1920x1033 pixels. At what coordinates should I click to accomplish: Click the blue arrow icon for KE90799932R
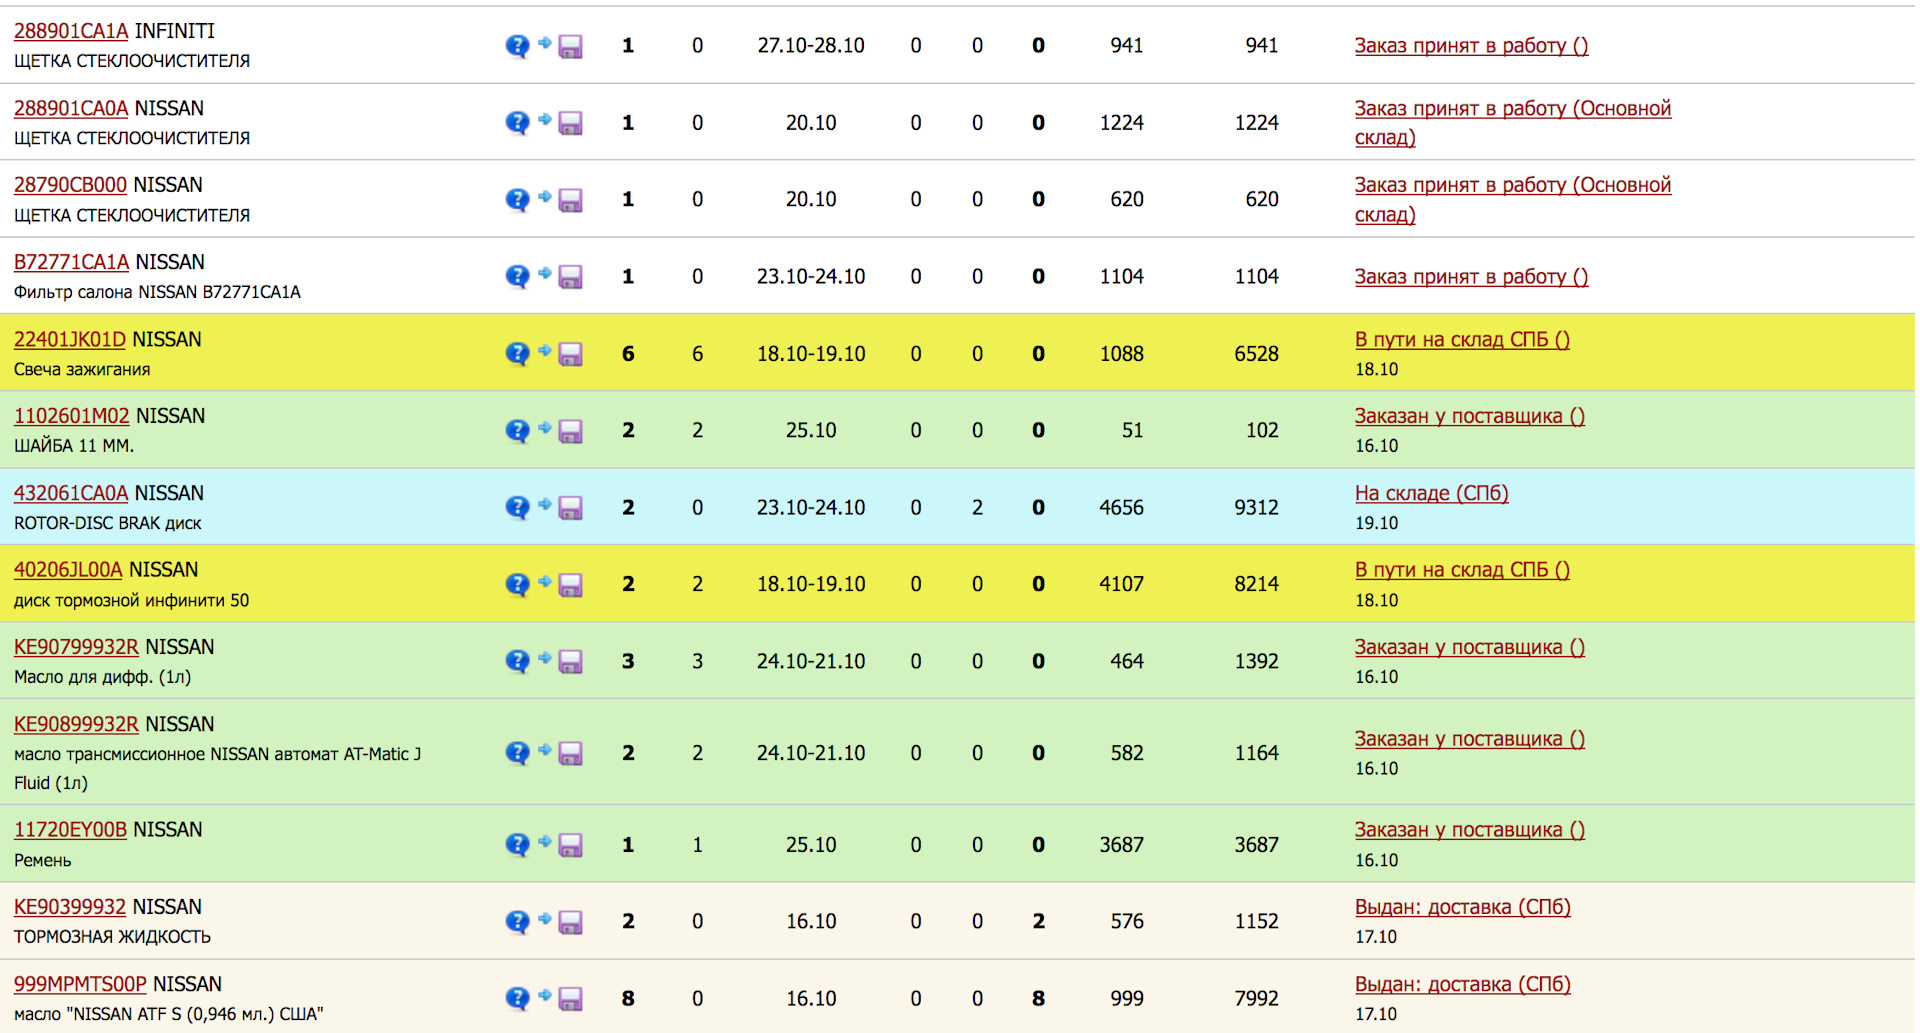(x=545, y=659)
